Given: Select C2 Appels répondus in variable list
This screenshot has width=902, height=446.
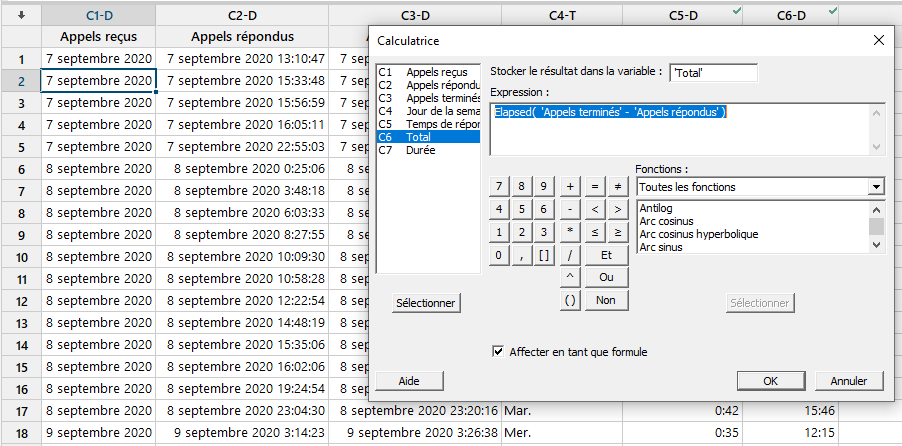Looking at the screenshot, I should pos(427,85).
